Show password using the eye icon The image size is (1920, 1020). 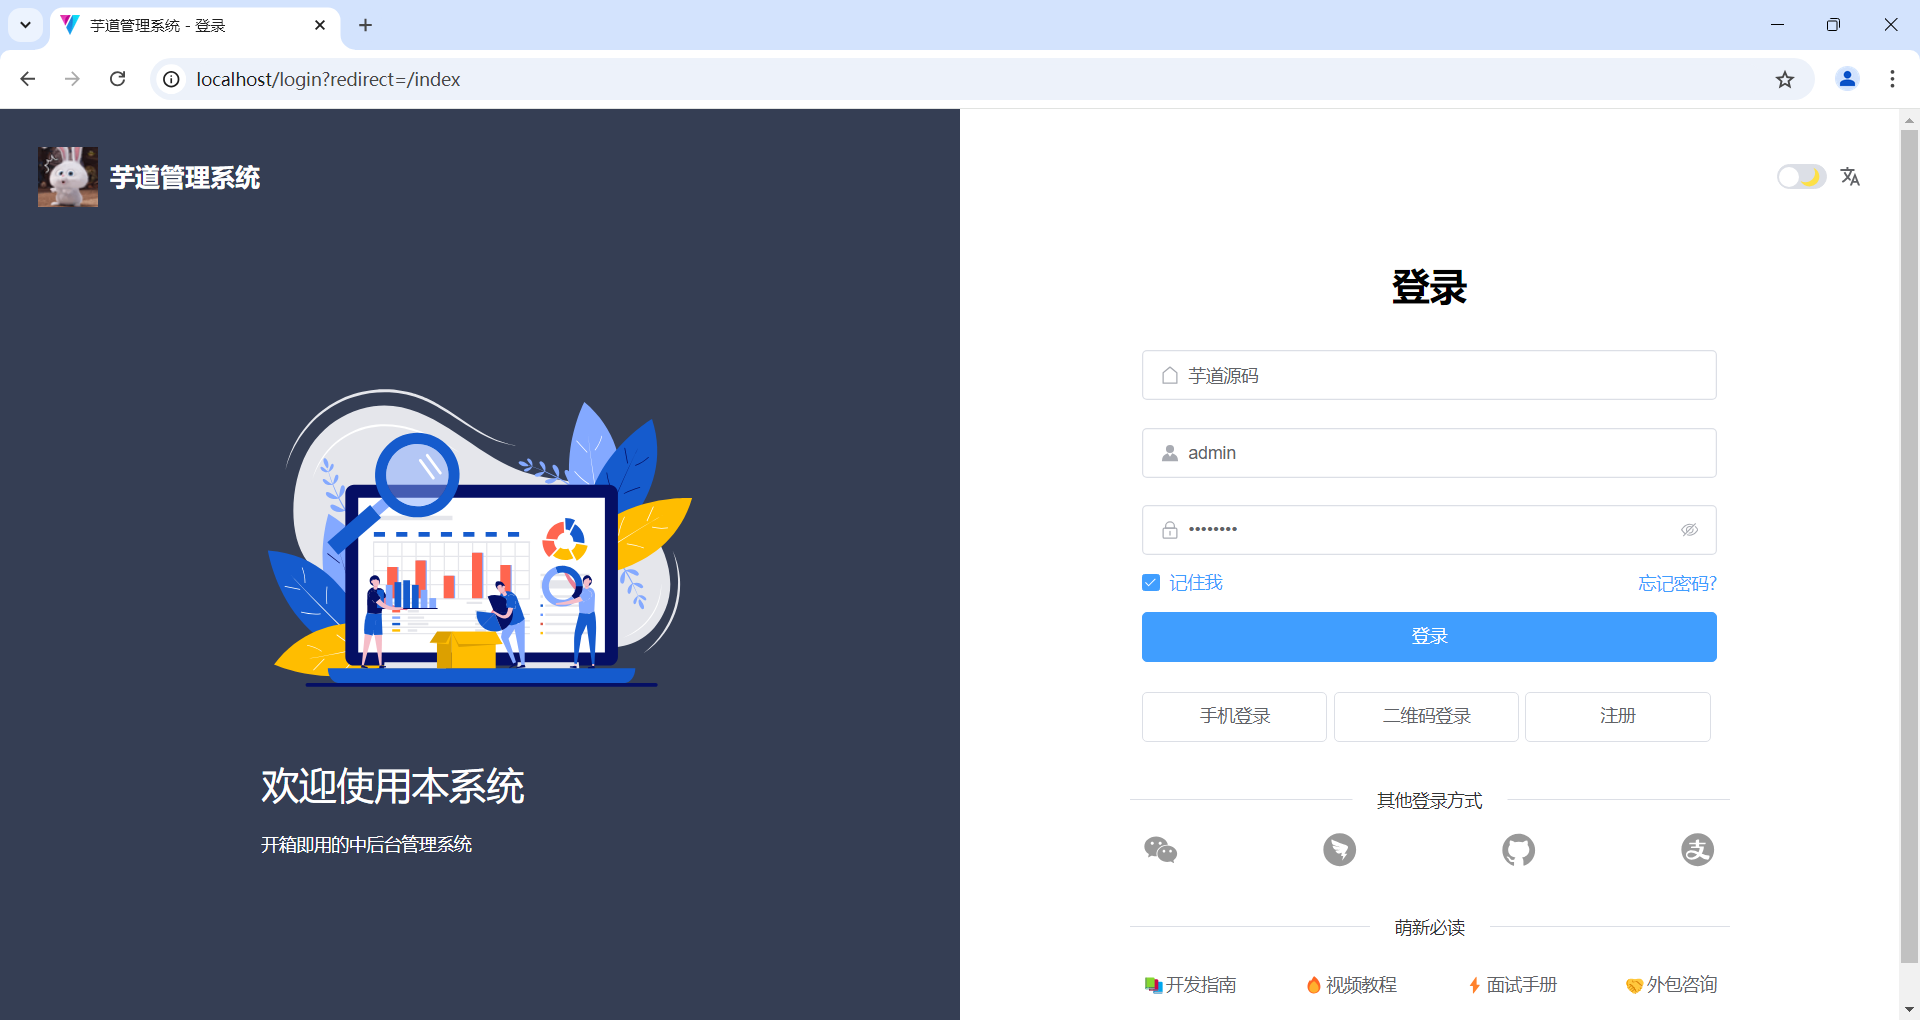click(x=1689, y=530)
